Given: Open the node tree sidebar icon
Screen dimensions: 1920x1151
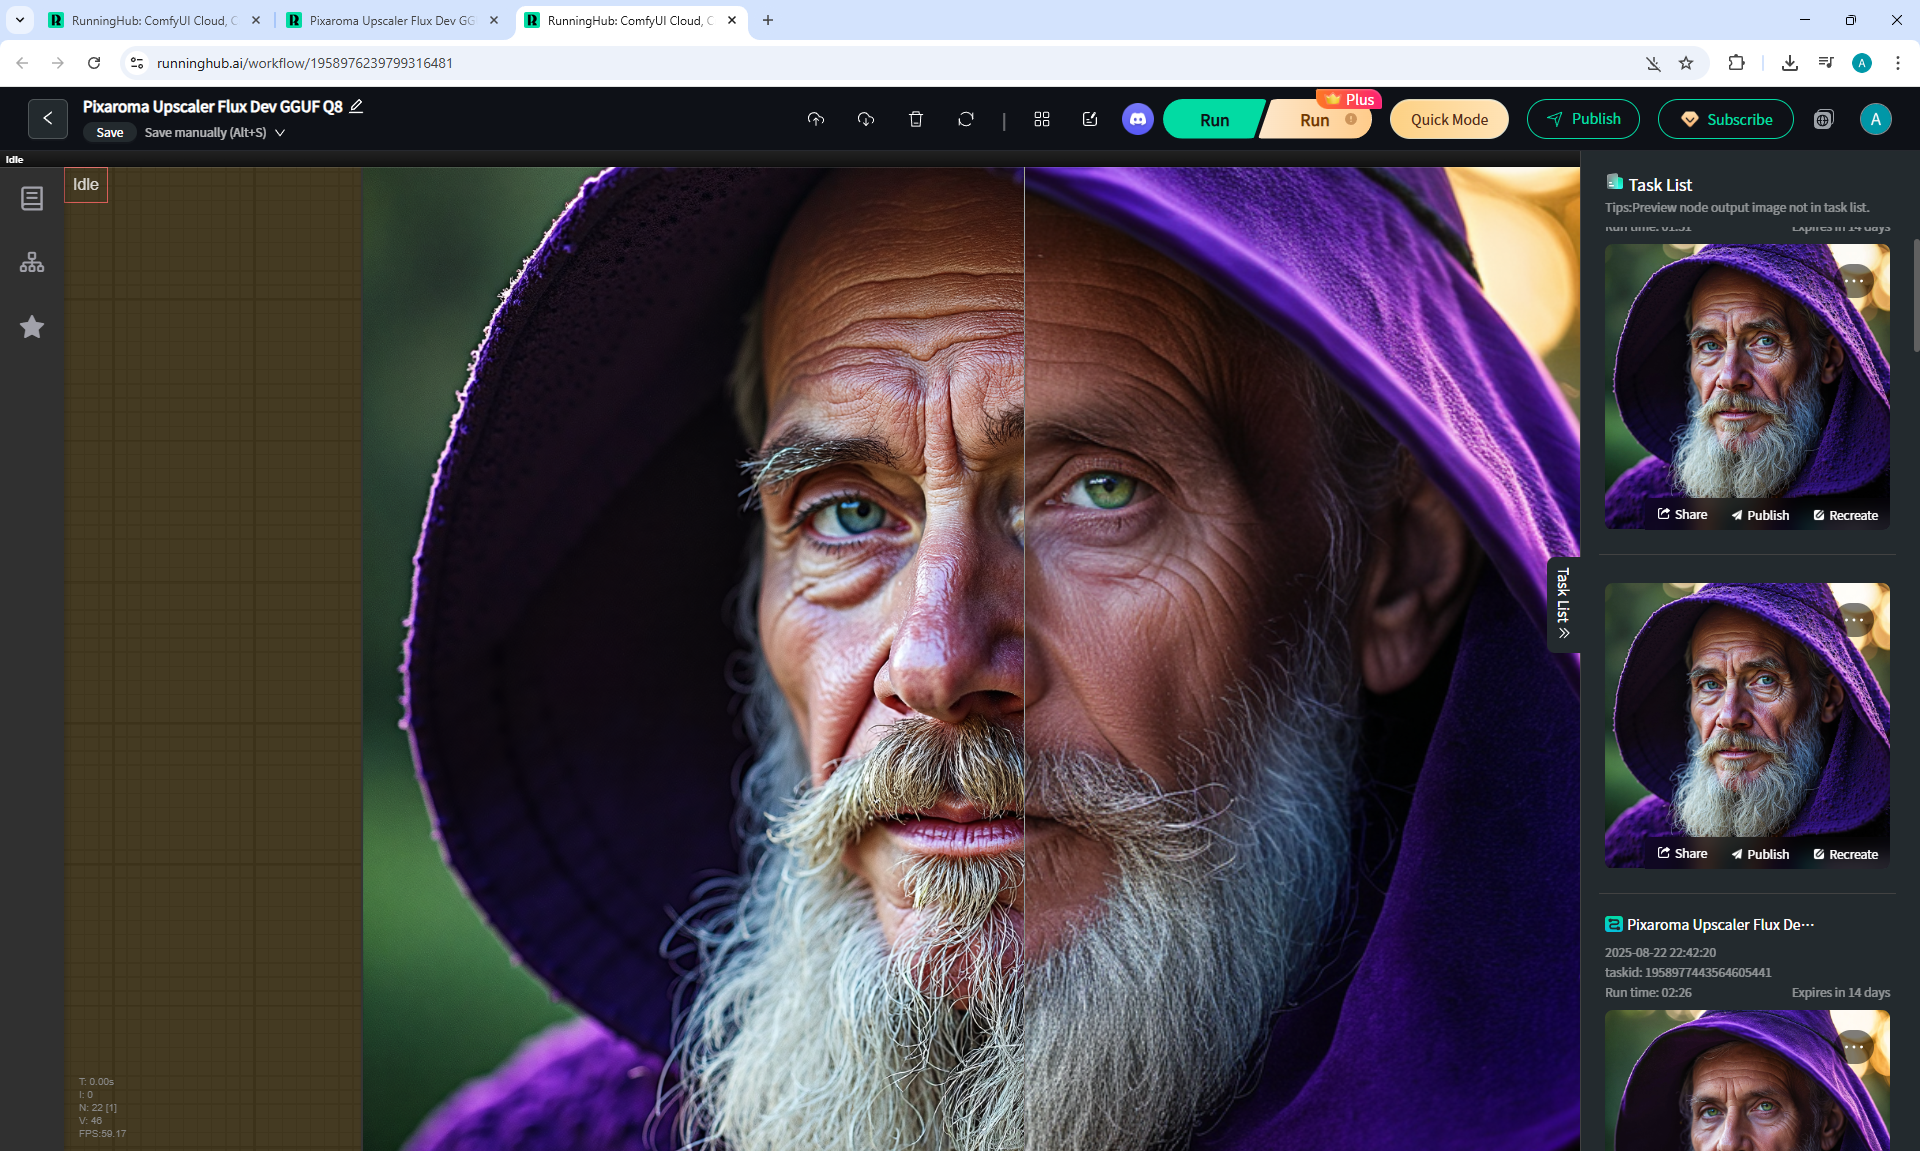Looking at the screenshot, I should (x=32, y=262).
